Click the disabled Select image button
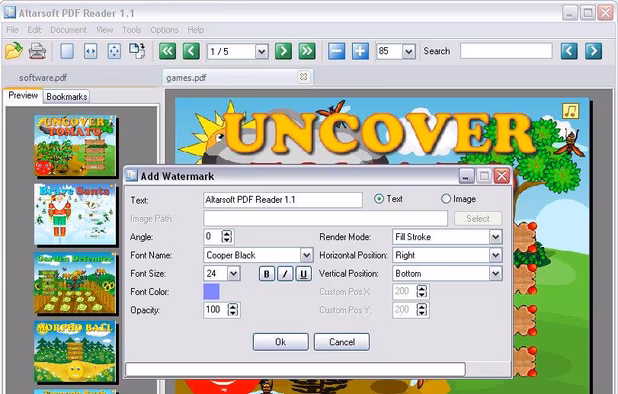Viewport: 618px width, 394px height. click(x=478, y=219)
